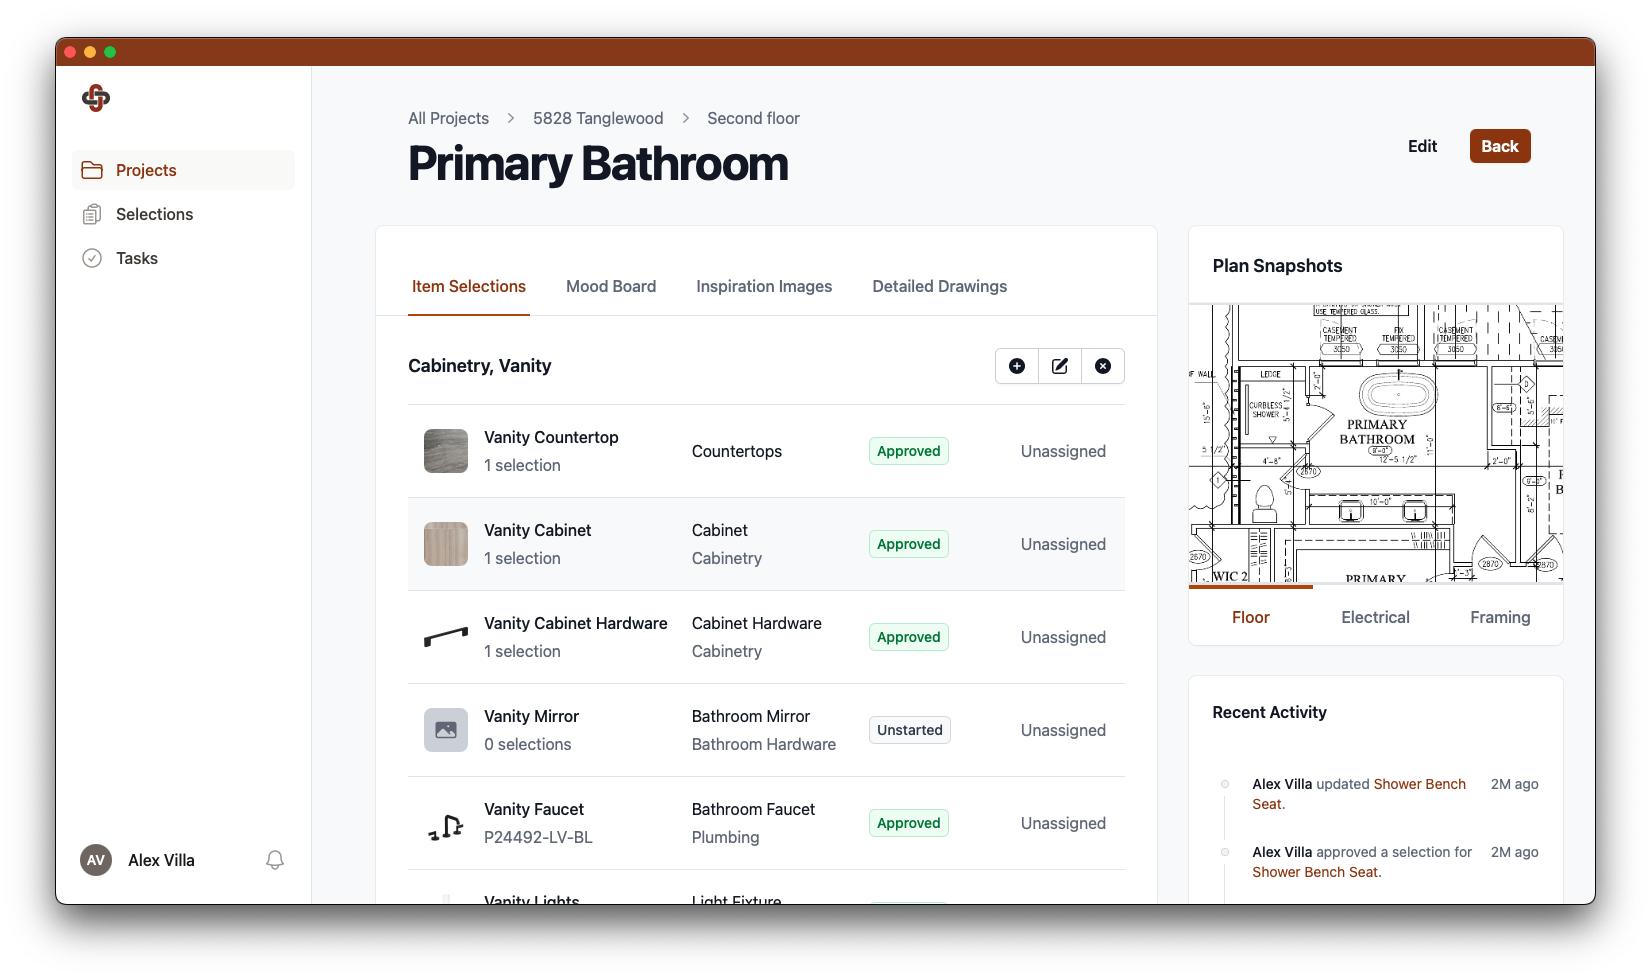Open the 5828 Tanglewood breadcrumb link
Screen dimensions: 1651x978
pyautogui.click(x=598, y=118)
